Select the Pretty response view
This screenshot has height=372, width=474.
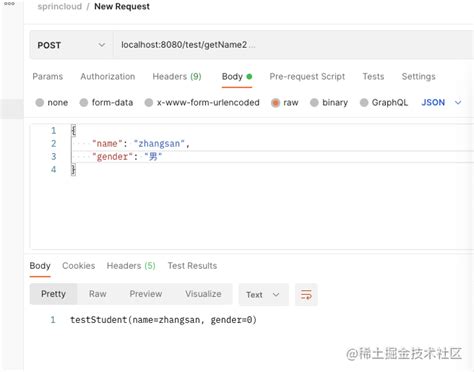tap(53, 294)
